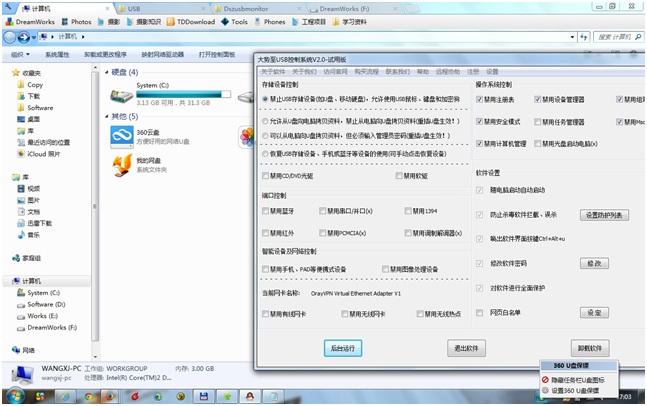Open the 我的网盘 squirrel icon
The height and width of the screenshot is (406, 647).
tap(119, 165)
